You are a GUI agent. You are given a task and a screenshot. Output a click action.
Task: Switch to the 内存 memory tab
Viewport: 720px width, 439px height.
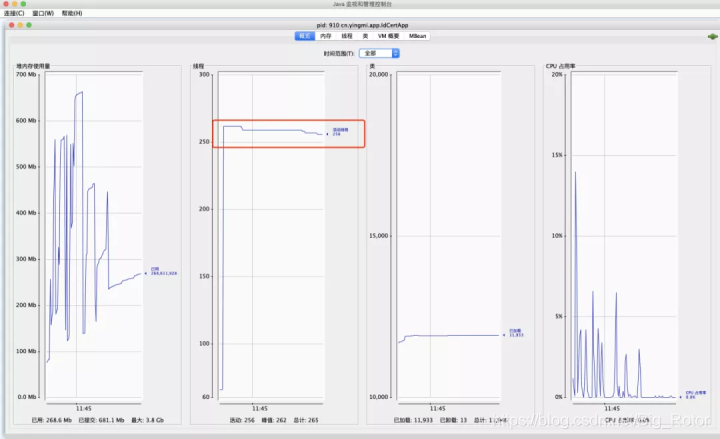(326, 36)
